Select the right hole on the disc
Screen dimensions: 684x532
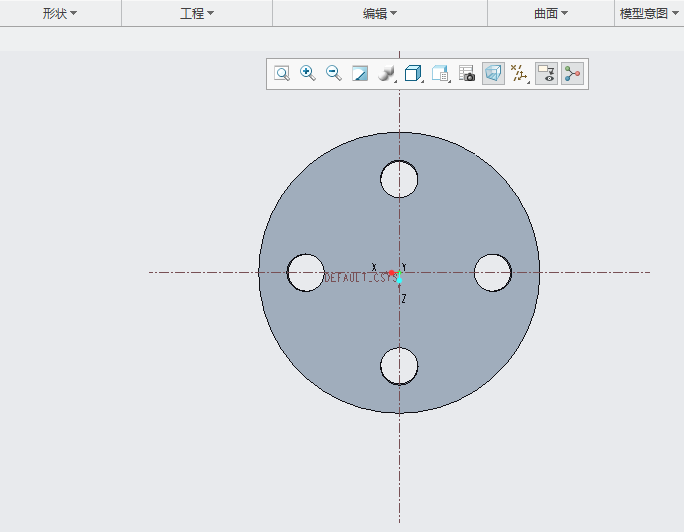click(x=492, y=272)
